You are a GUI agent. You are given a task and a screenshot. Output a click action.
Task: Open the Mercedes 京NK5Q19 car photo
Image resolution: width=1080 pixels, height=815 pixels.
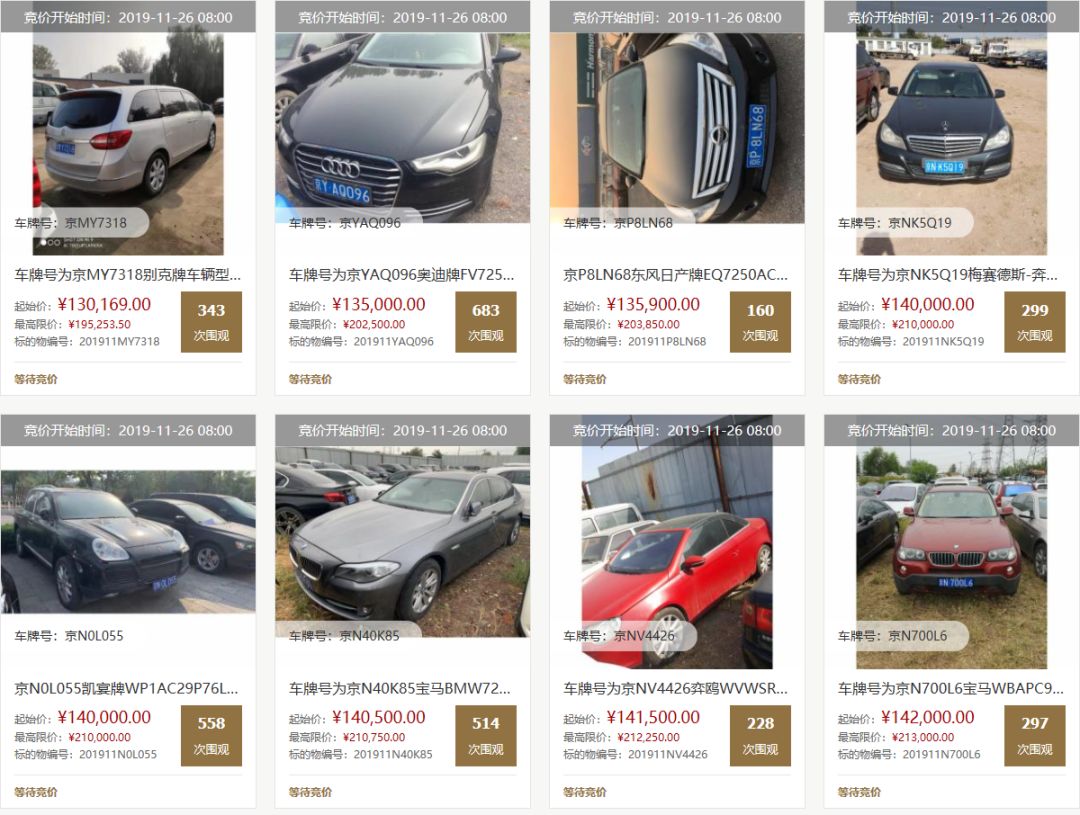coord(951,143)
